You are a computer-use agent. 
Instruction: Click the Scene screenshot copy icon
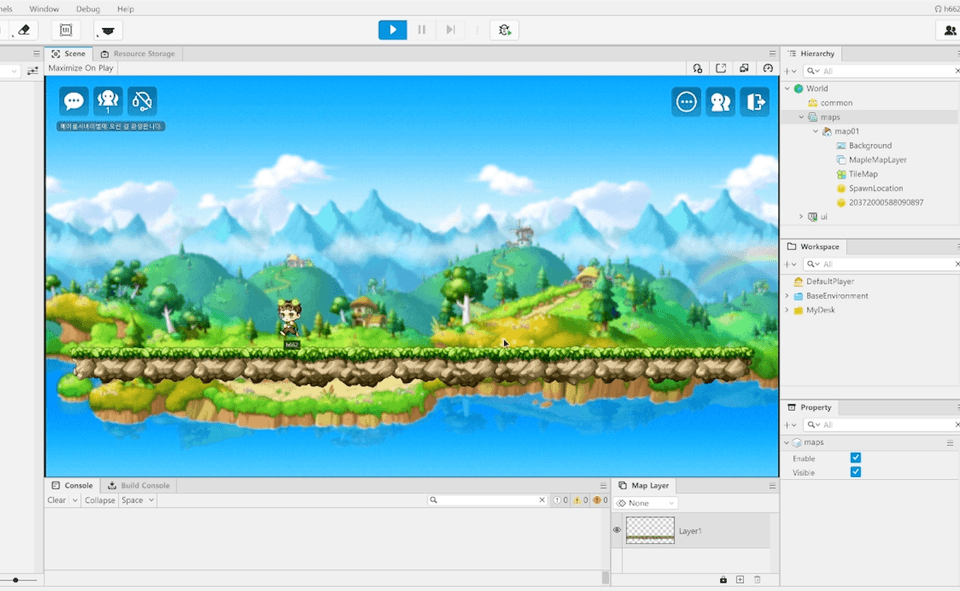click(x=744, y=69)
